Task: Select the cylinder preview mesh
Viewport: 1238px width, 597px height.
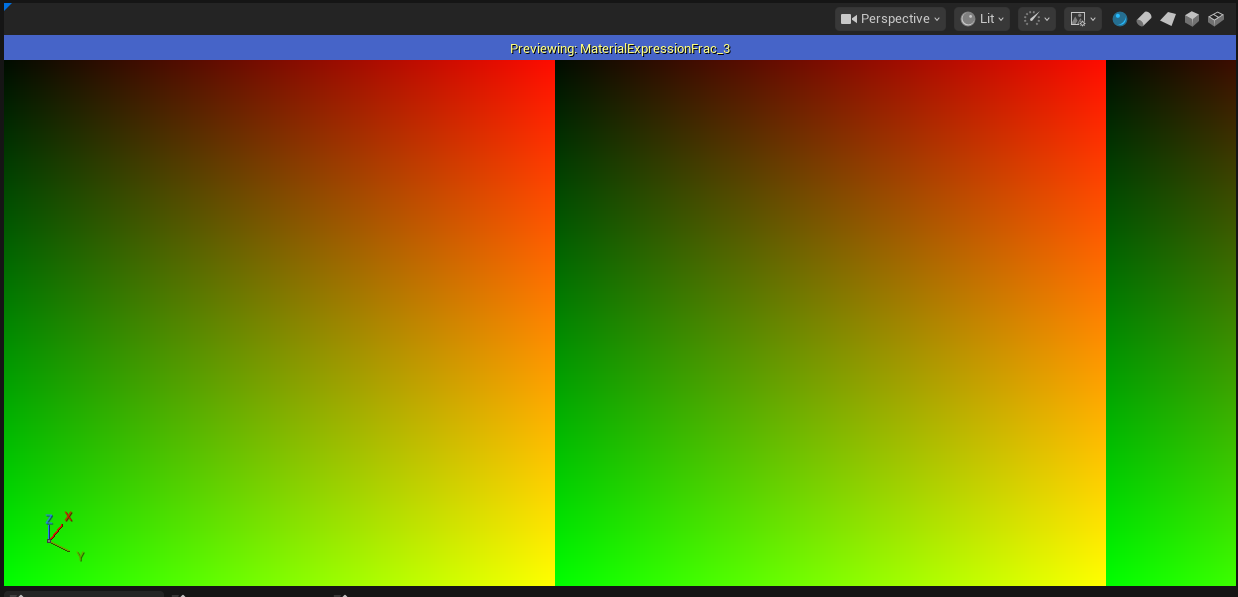Action: click(x=1144, y=19)
